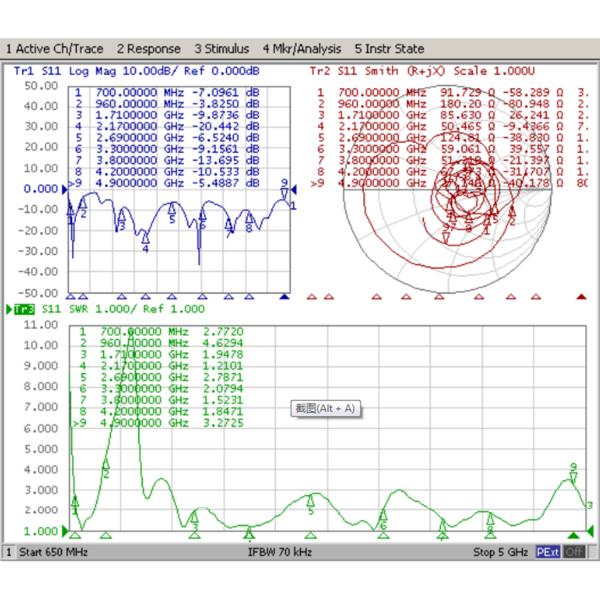
Task: Click marker 5 triangle on SWR trace
Action: point(311,509)
